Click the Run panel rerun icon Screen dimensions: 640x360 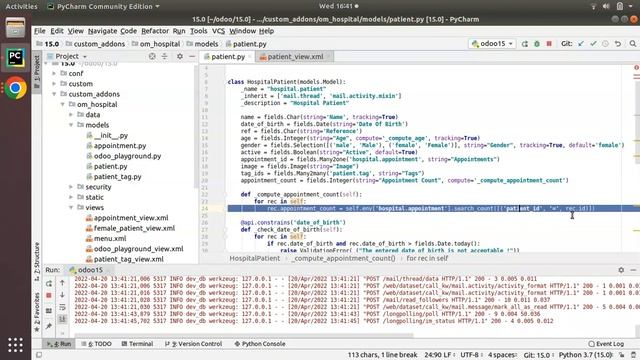tap(49, 283)
